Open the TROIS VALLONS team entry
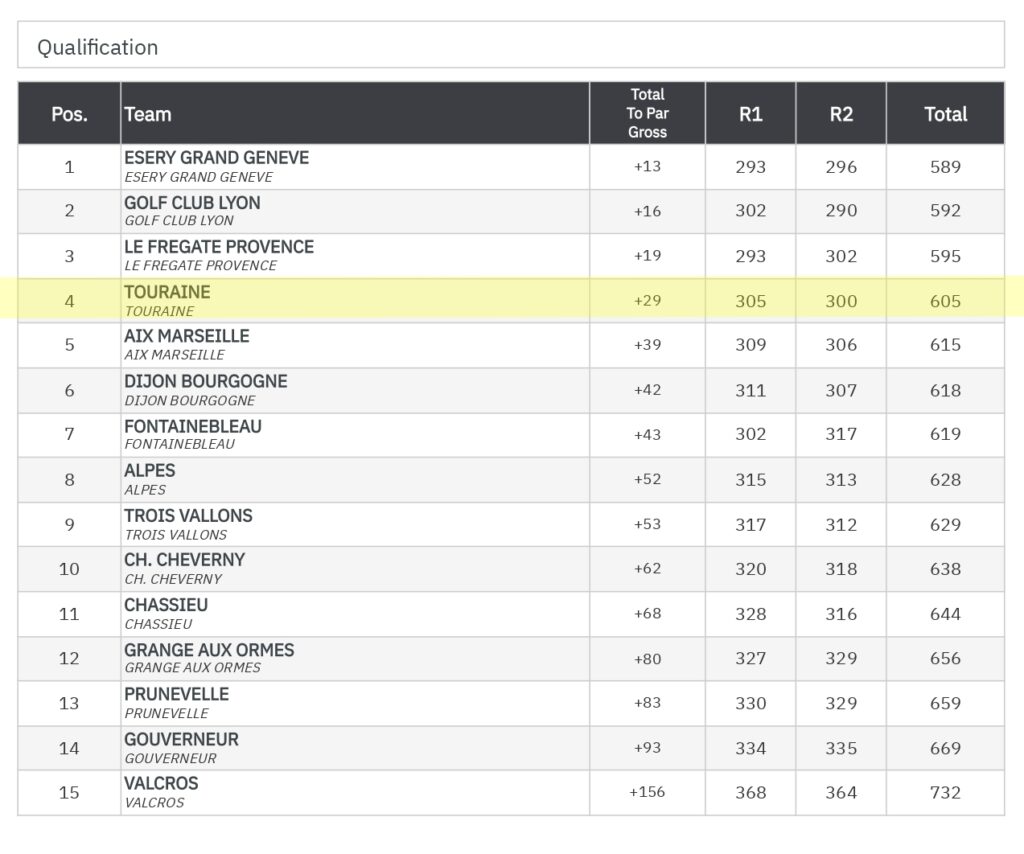Image resolution: width=1024 pixels, height=854 pixels. point(188,516)
